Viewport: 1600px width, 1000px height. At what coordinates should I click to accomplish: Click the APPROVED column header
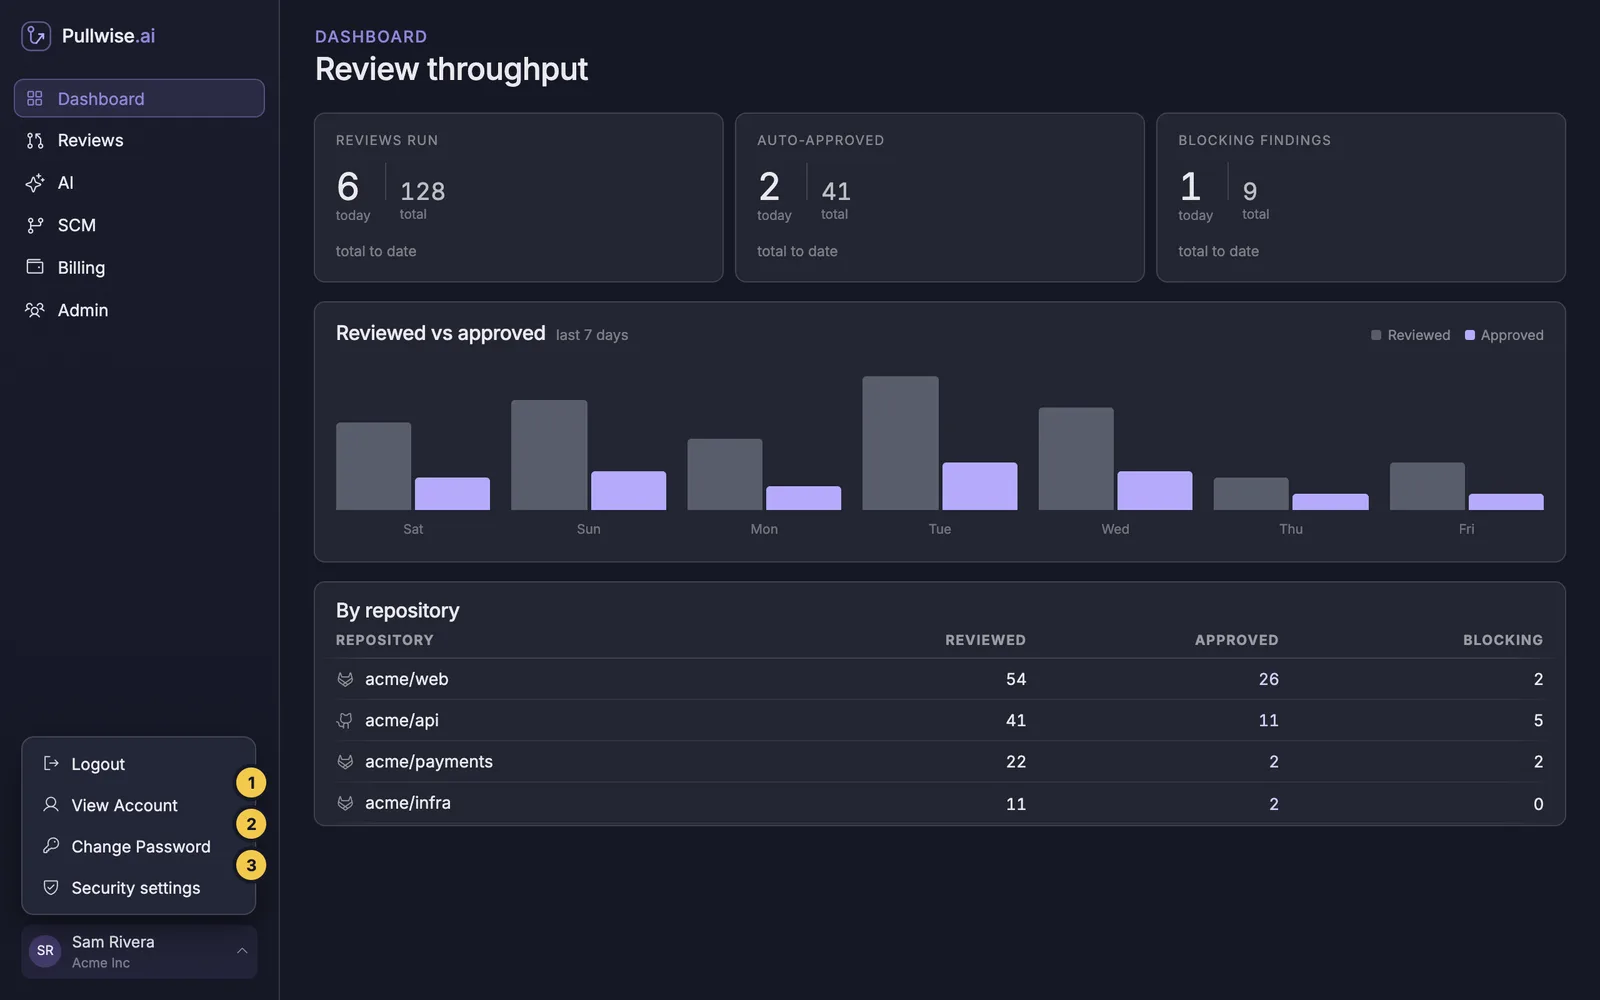1236,640
